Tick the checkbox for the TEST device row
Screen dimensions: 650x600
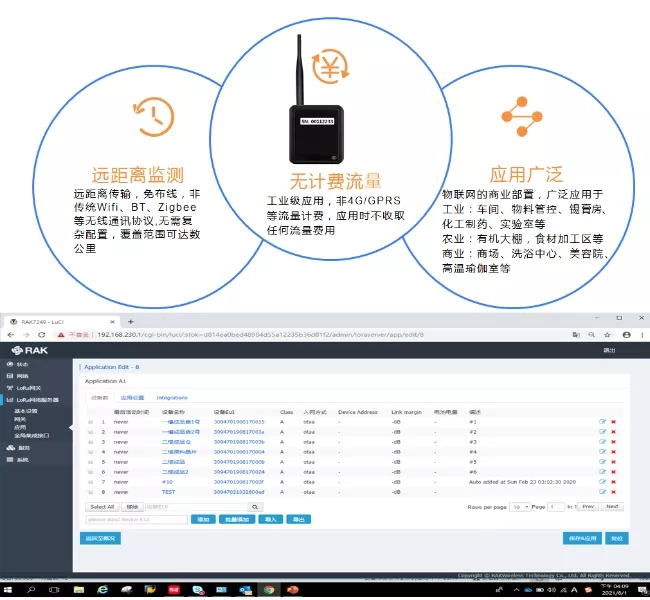point(90,492)
